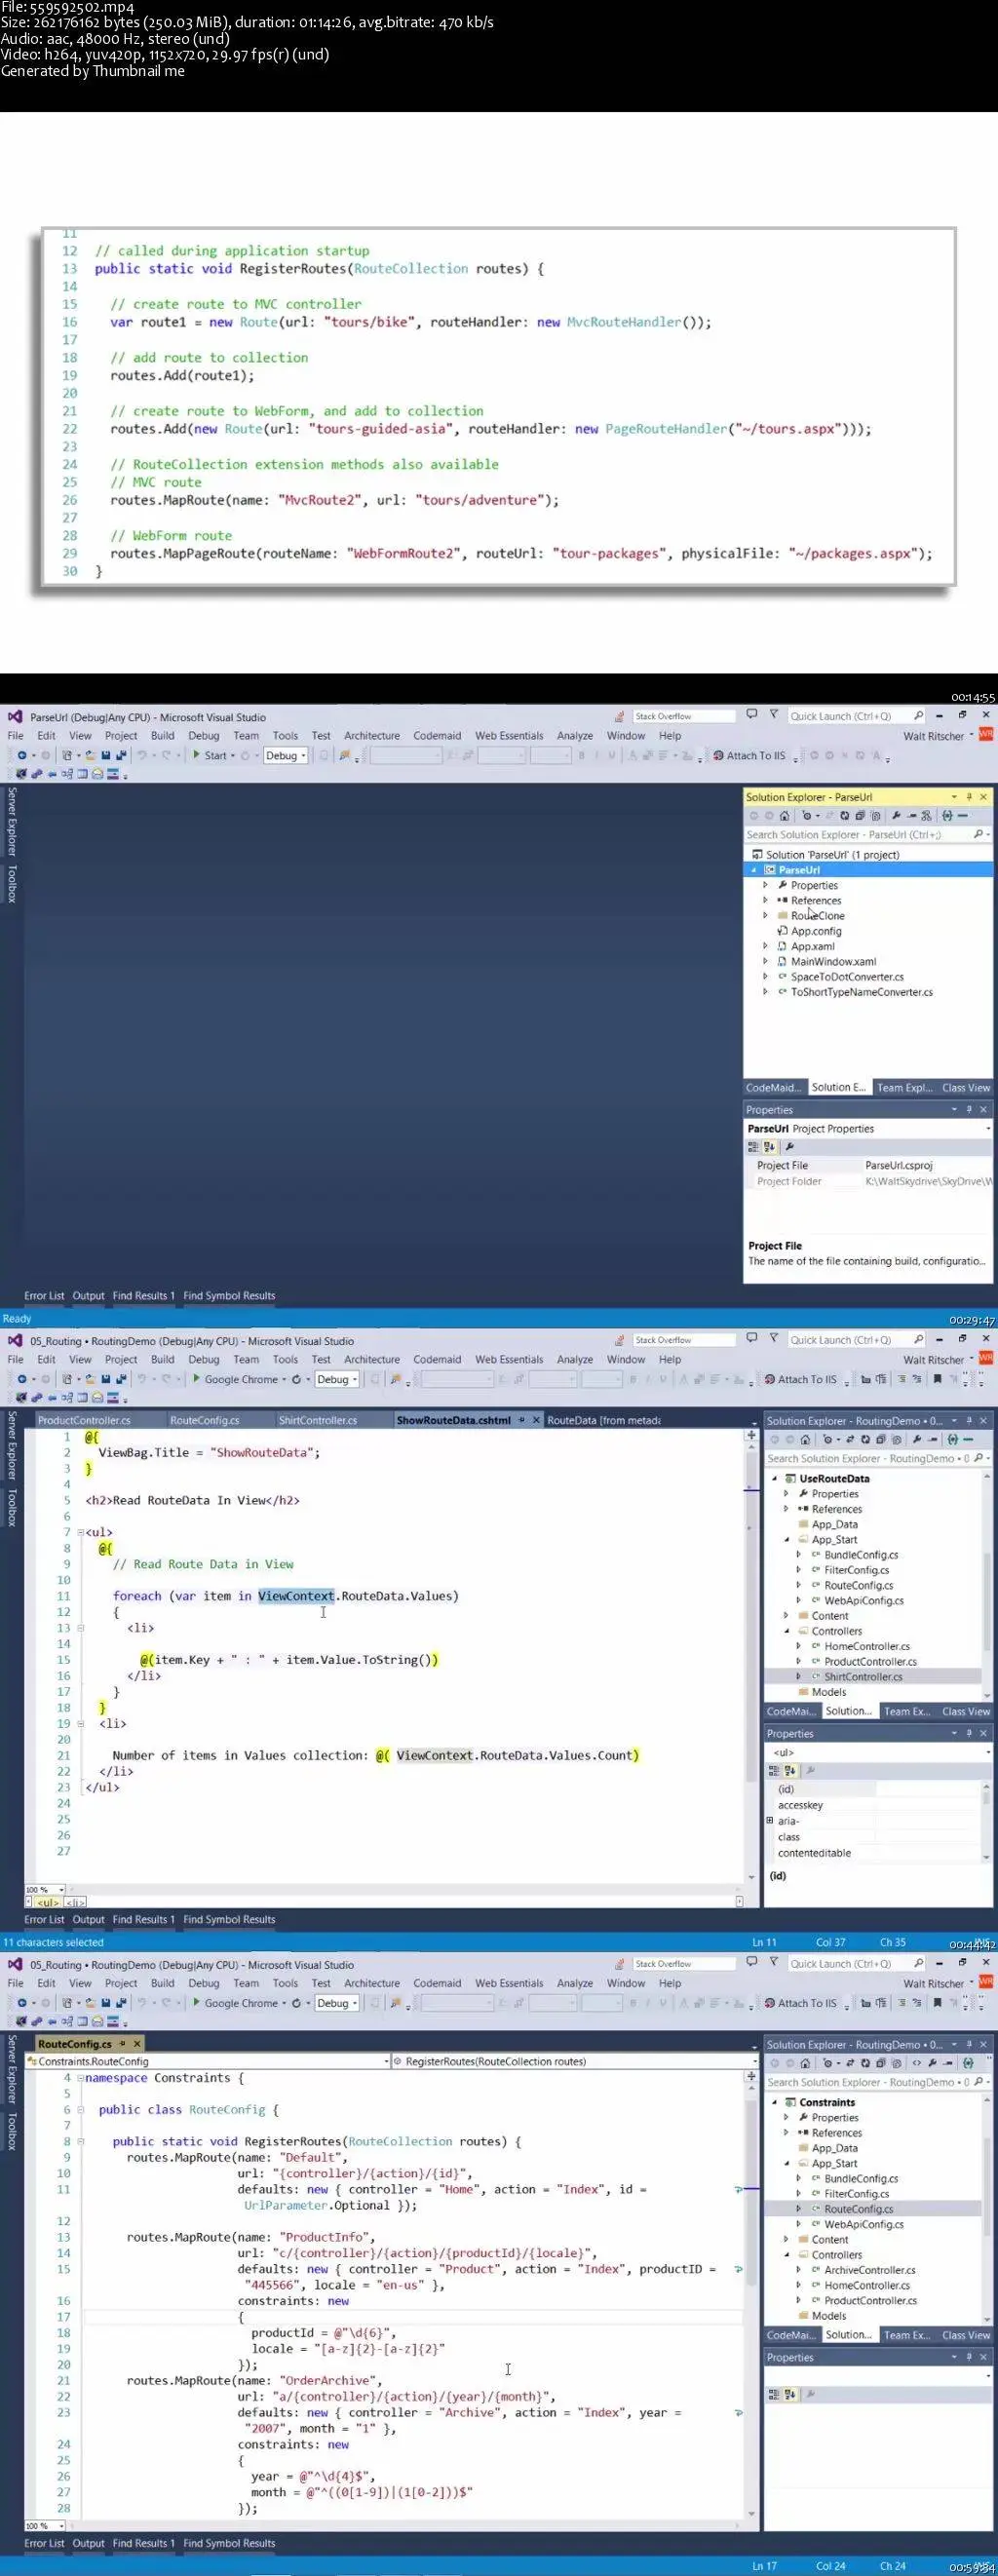Click Save All icon in ParseUrl toolbar

(121, 756)
